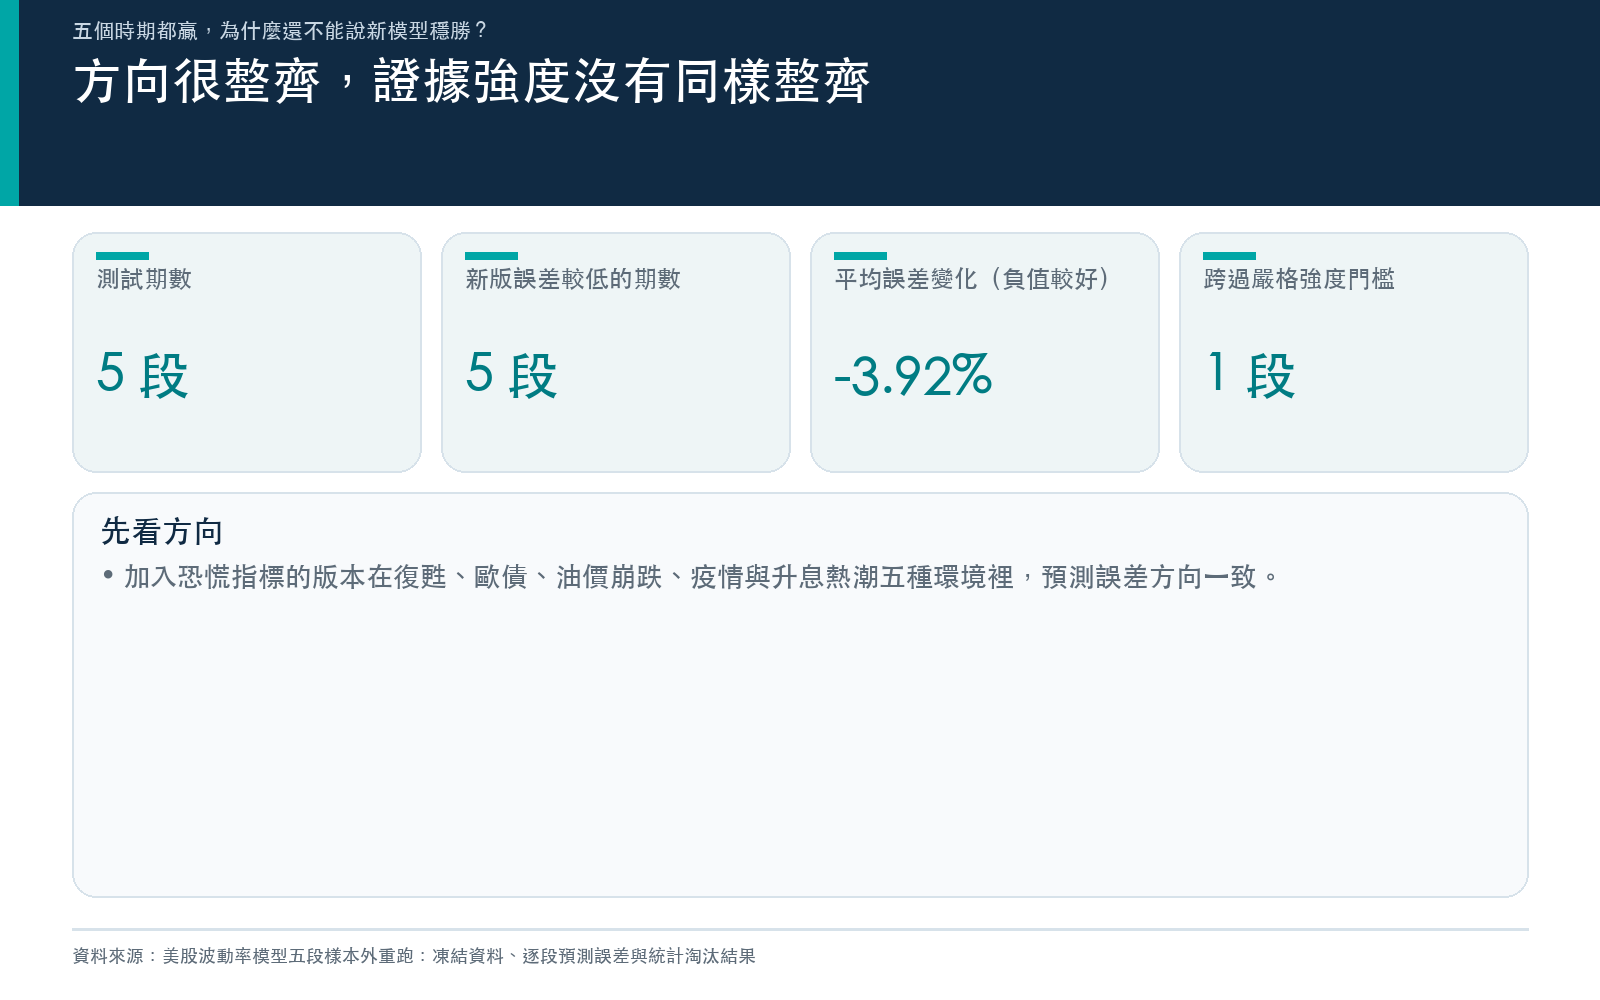Screen dimensions: 1600x1000
Task: Click the 資料來源 footer note
Action: pyautogui.click(x=414, y=956)
